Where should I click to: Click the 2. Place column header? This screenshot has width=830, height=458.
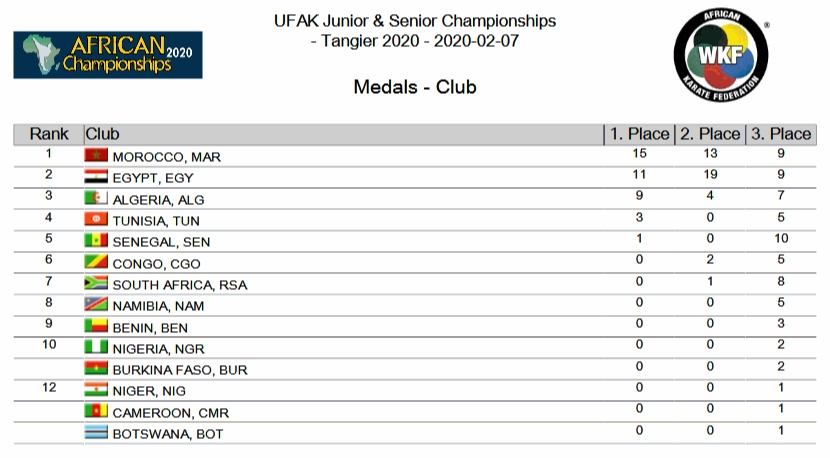710,134
